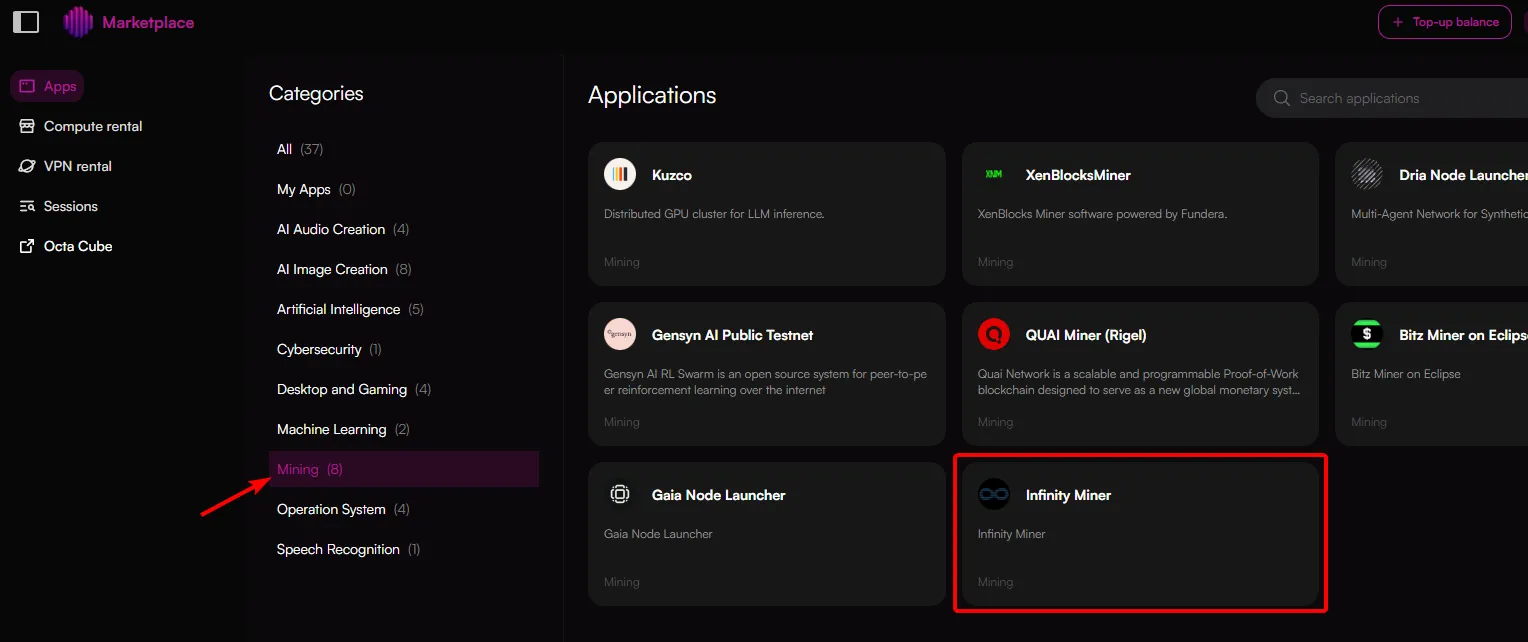Click the QUAI Miner red icon
The height and width of the screenshot is (642, 1528).
pyautogui.click(x=994, y=334)
